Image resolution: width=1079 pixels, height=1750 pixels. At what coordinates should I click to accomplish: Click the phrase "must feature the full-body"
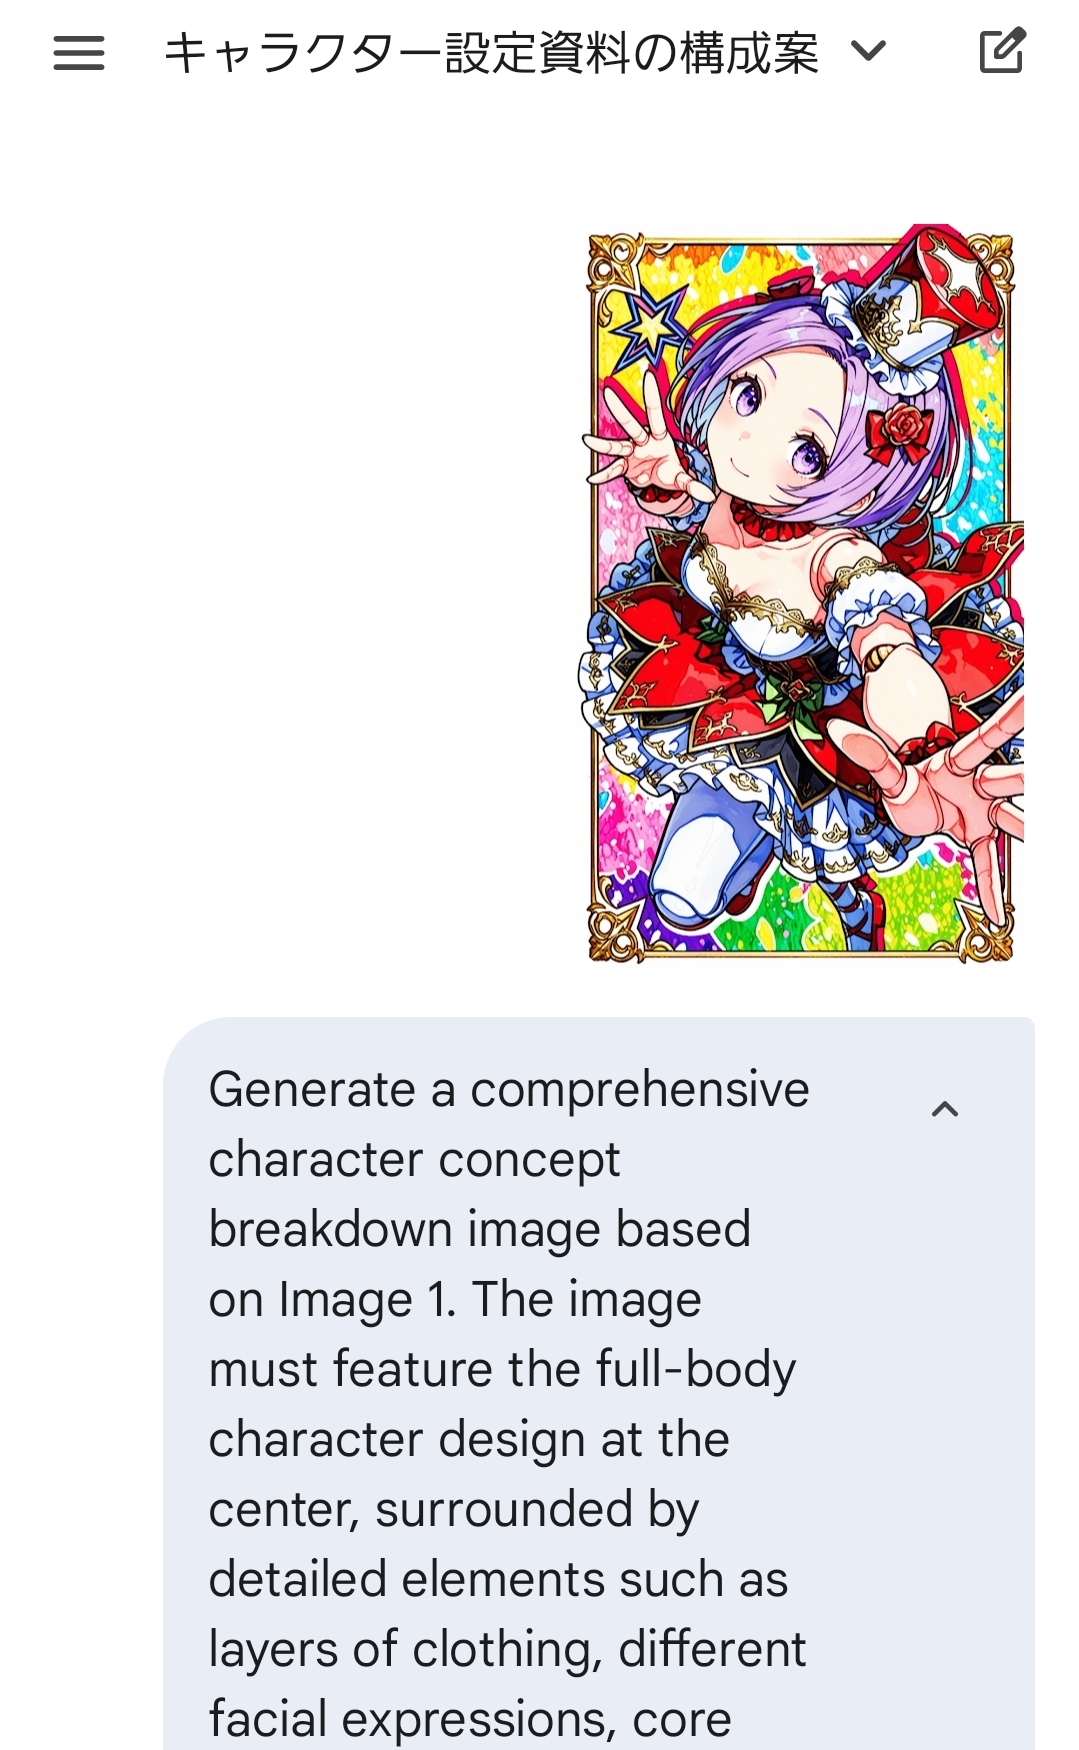[502, 1370]
